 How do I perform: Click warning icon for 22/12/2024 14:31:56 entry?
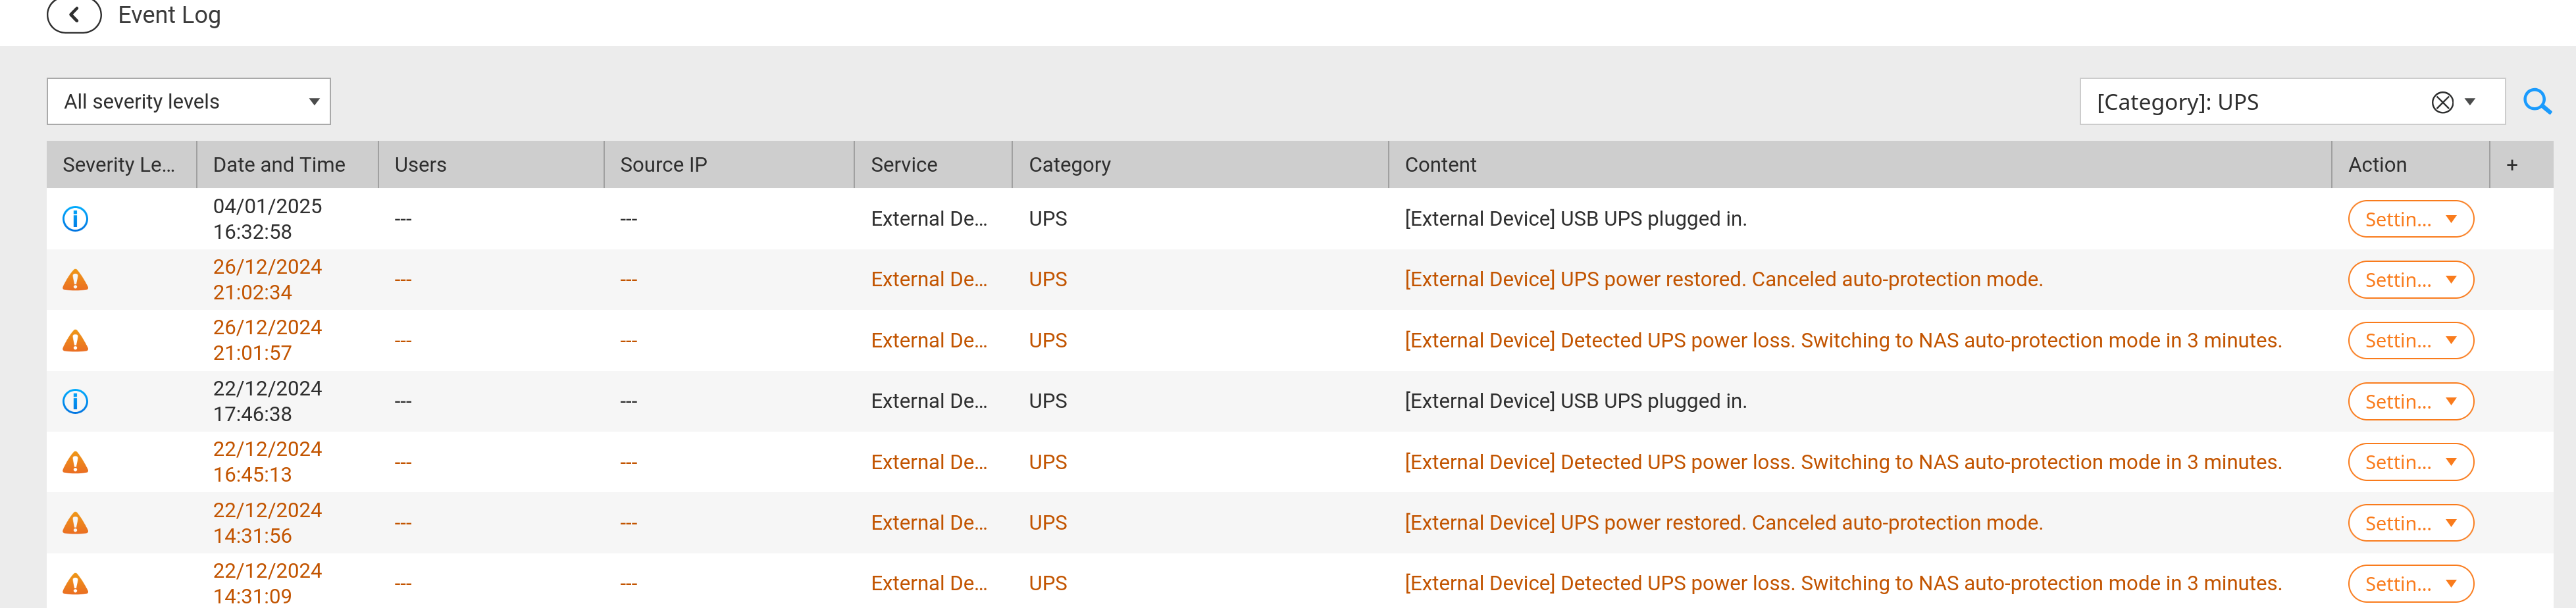pyautogui.click(x=75, y=523)
